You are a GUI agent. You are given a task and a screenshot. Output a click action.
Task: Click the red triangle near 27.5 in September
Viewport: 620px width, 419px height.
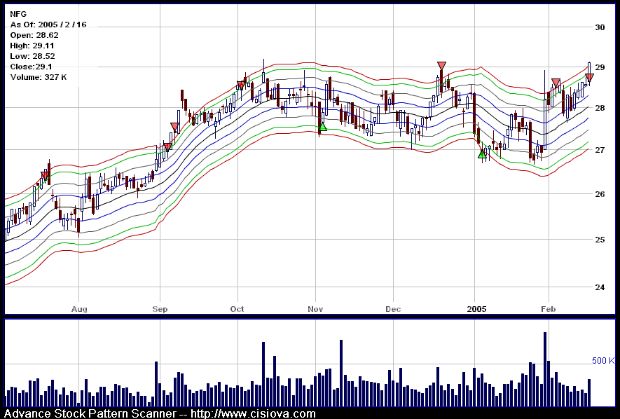coord(174,126)
